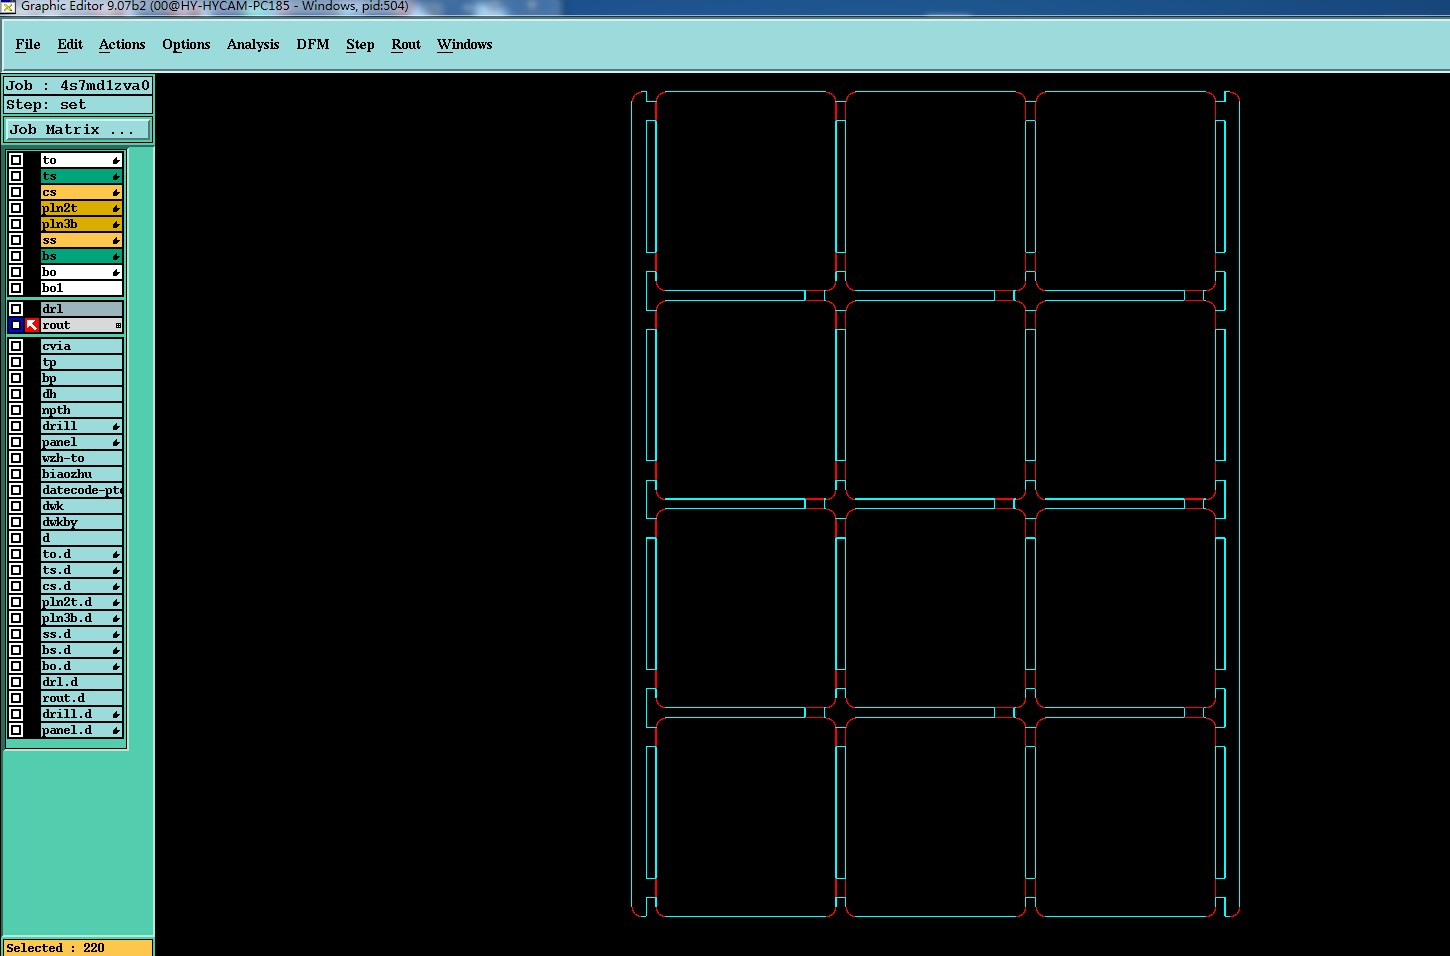Image resolution: width=1450 pixels, height=956 pixels.
Task: Enable the biaozhu layer checkbox
Action: (16, 474)
